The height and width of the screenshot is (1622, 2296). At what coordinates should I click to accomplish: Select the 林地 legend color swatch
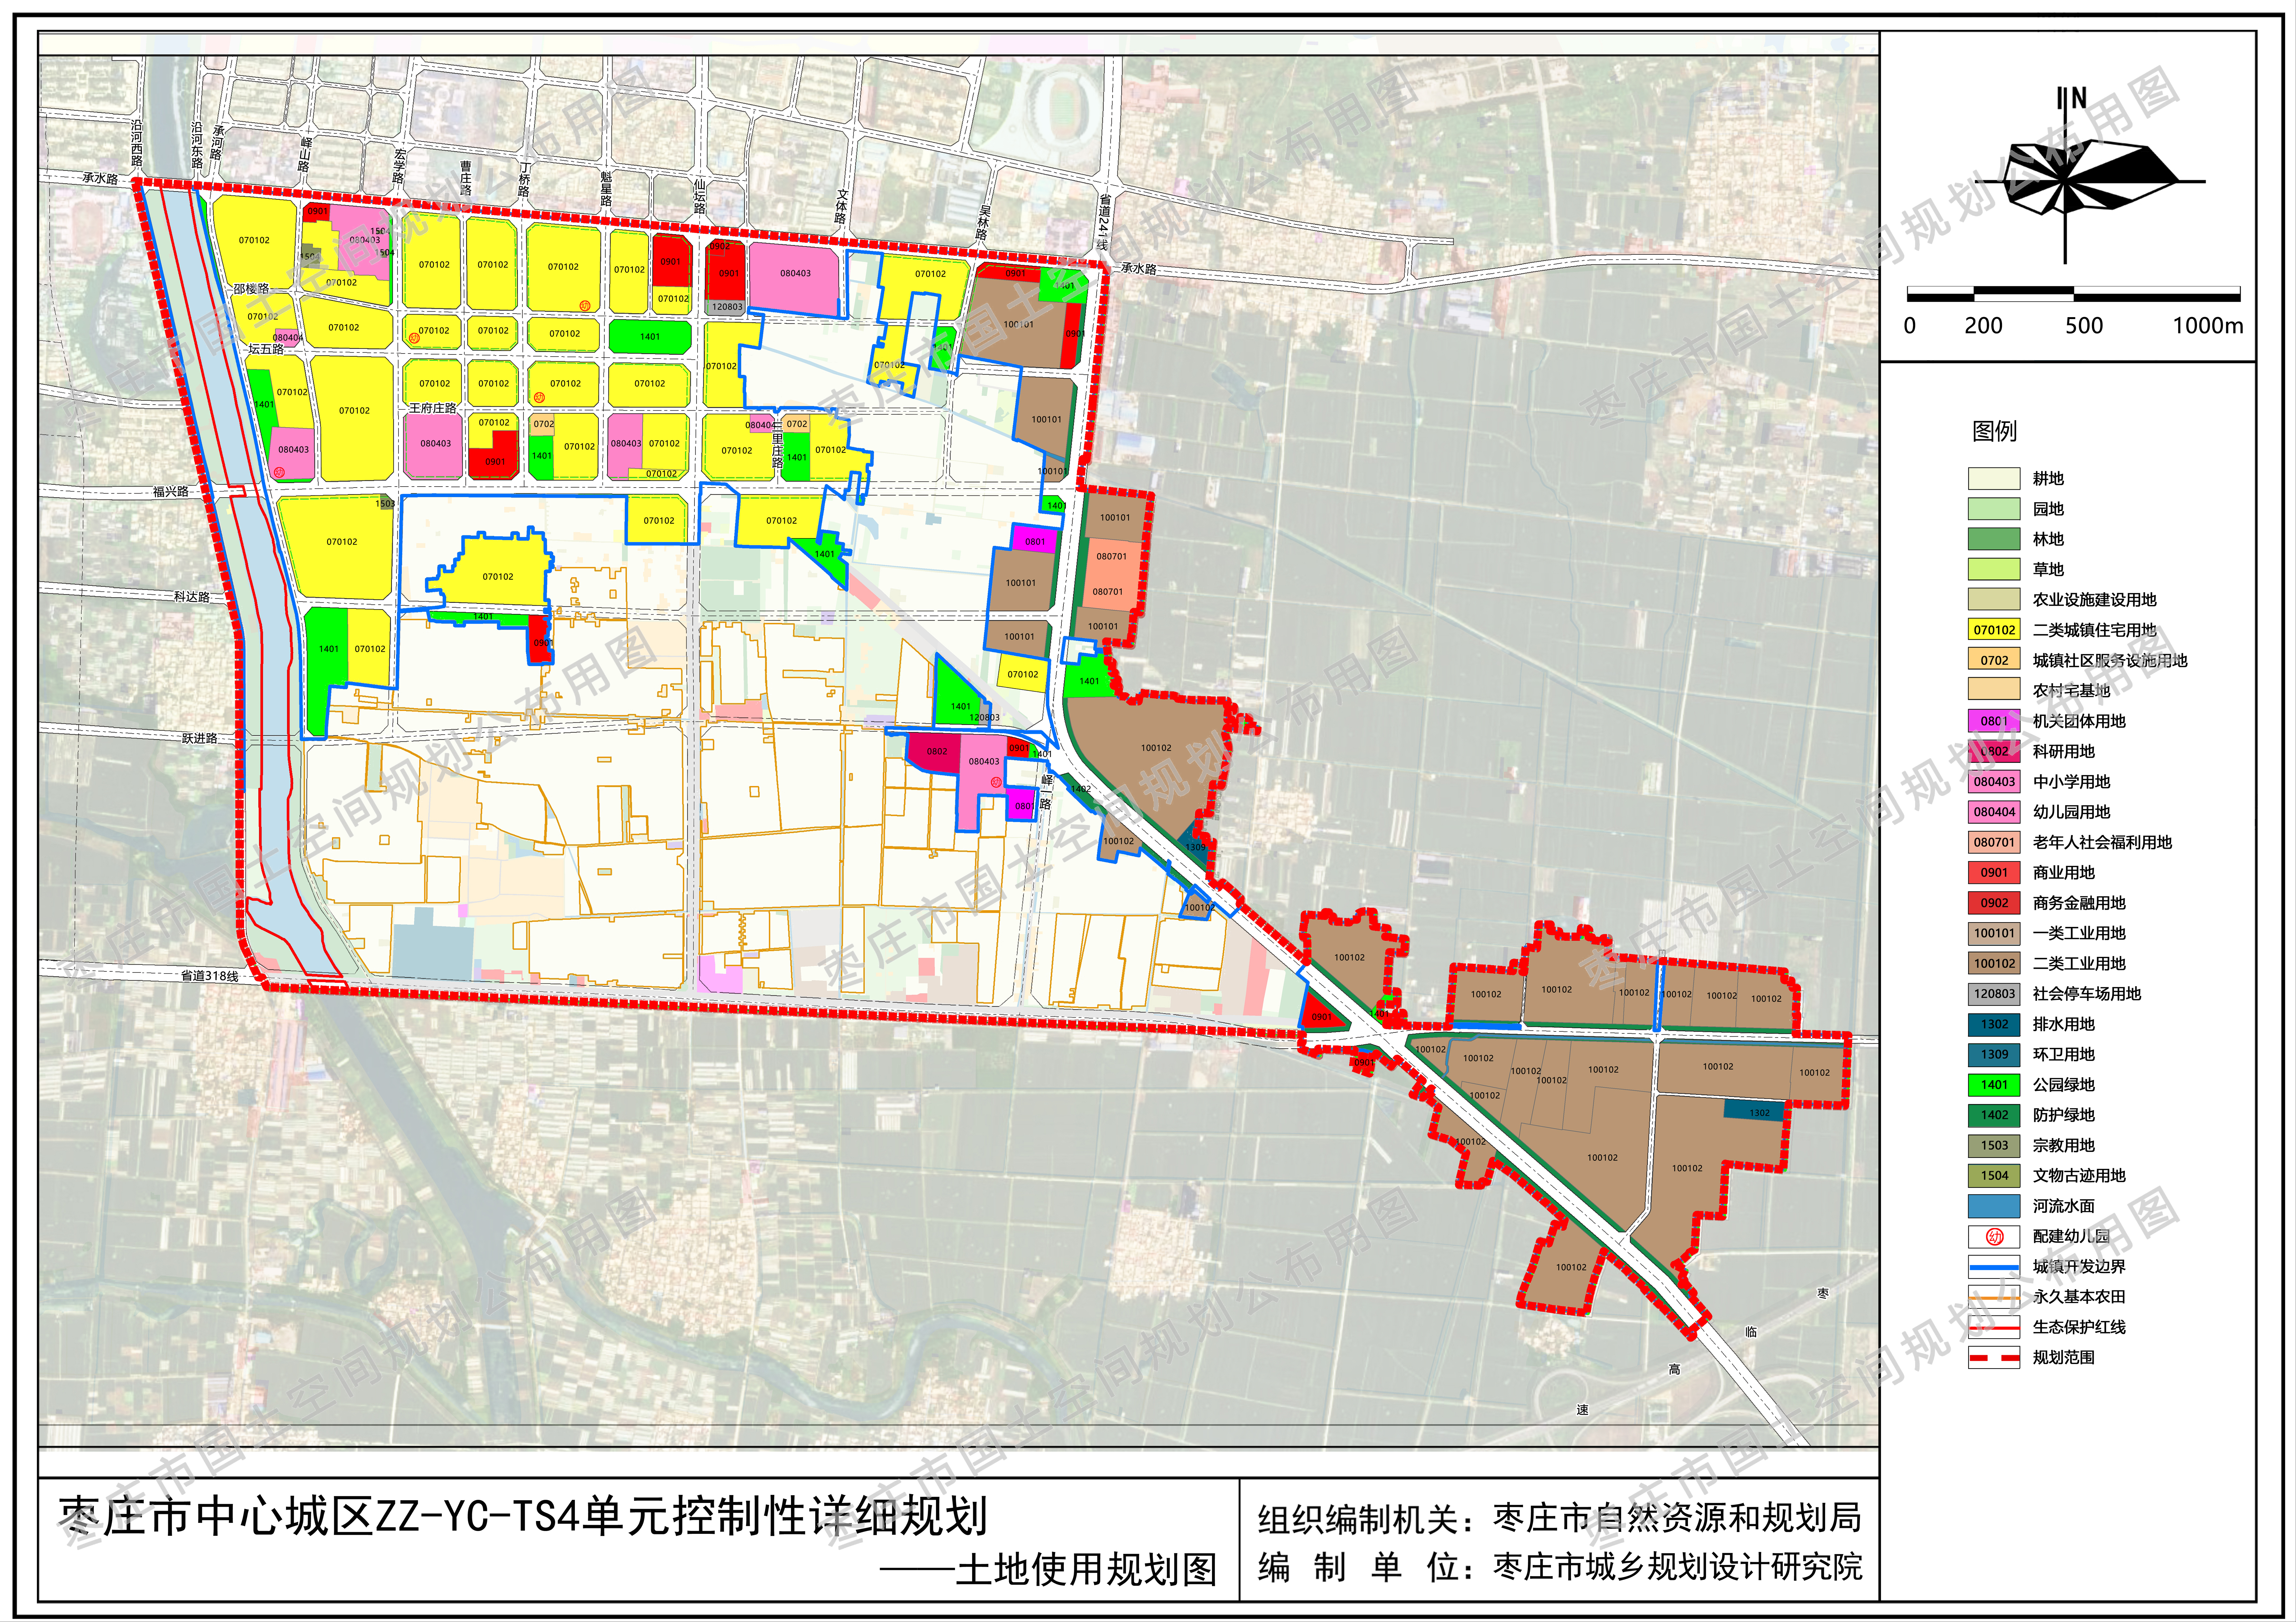tap(1994, 539)
